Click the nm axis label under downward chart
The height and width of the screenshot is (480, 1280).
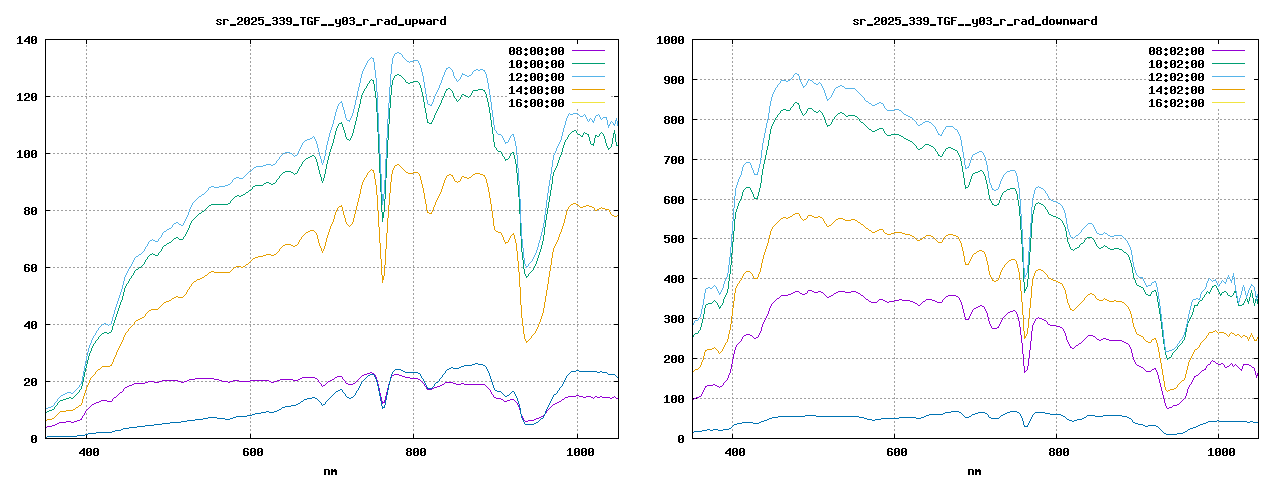974,470
